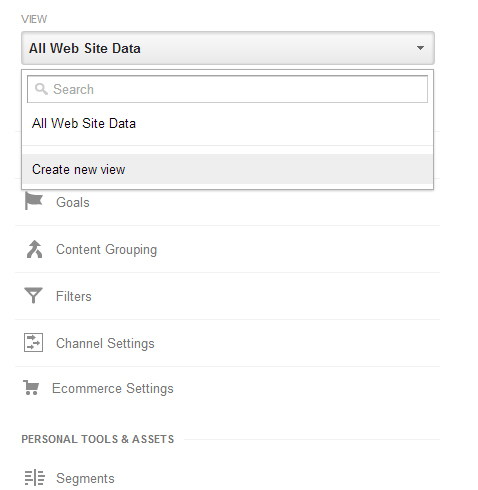
Task: Open the Content Grouping link
Action: 106,250
